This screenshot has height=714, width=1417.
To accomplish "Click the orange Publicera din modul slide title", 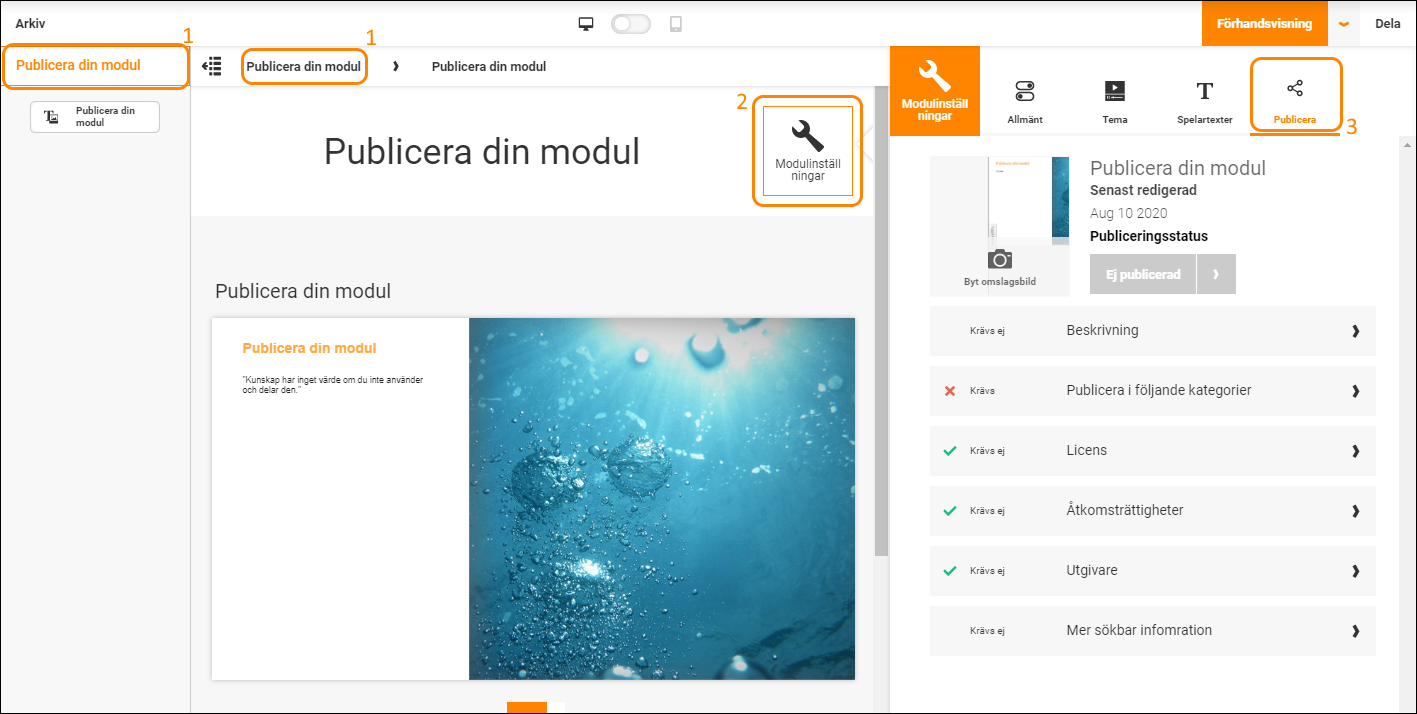I will pyautogui.click(x=309, y=348).
